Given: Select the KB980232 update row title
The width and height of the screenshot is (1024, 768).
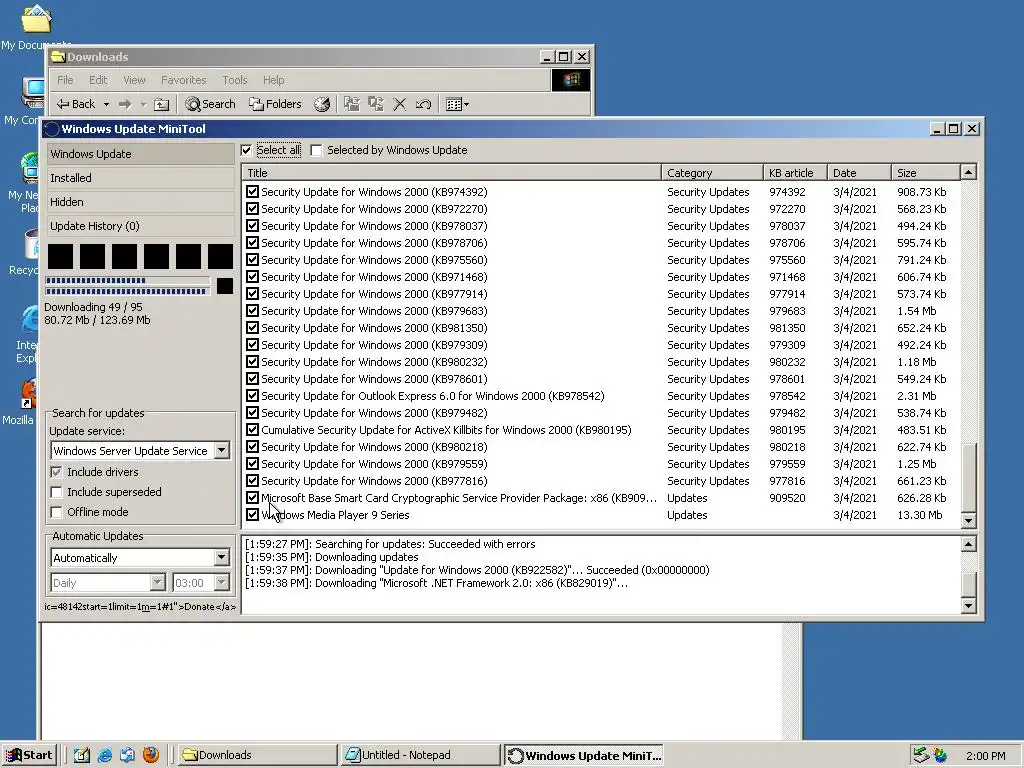Looking at the screenshot, I should tap(374, 362).
